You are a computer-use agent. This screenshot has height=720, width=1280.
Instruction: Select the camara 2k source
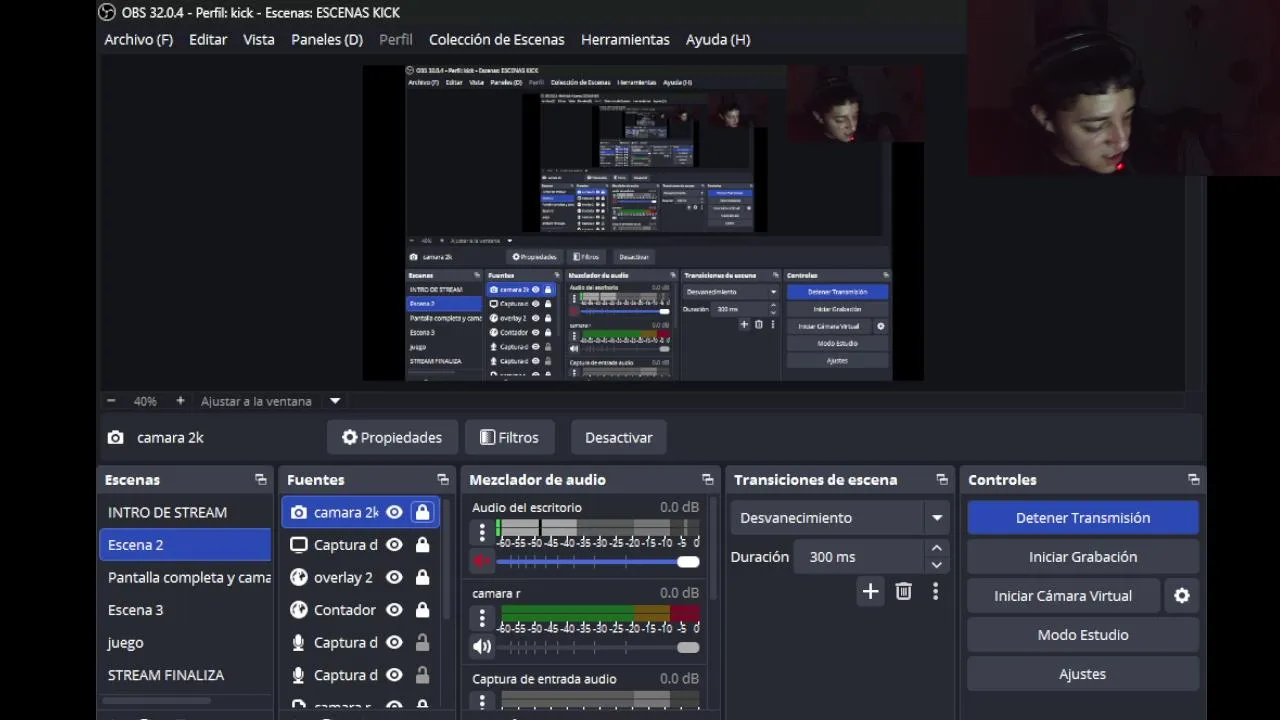point(346,513)
